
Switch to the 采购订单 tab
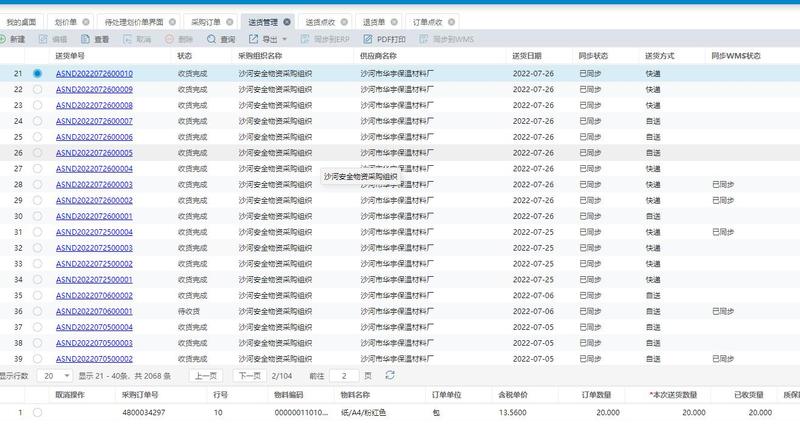click(x=206, y=22)
